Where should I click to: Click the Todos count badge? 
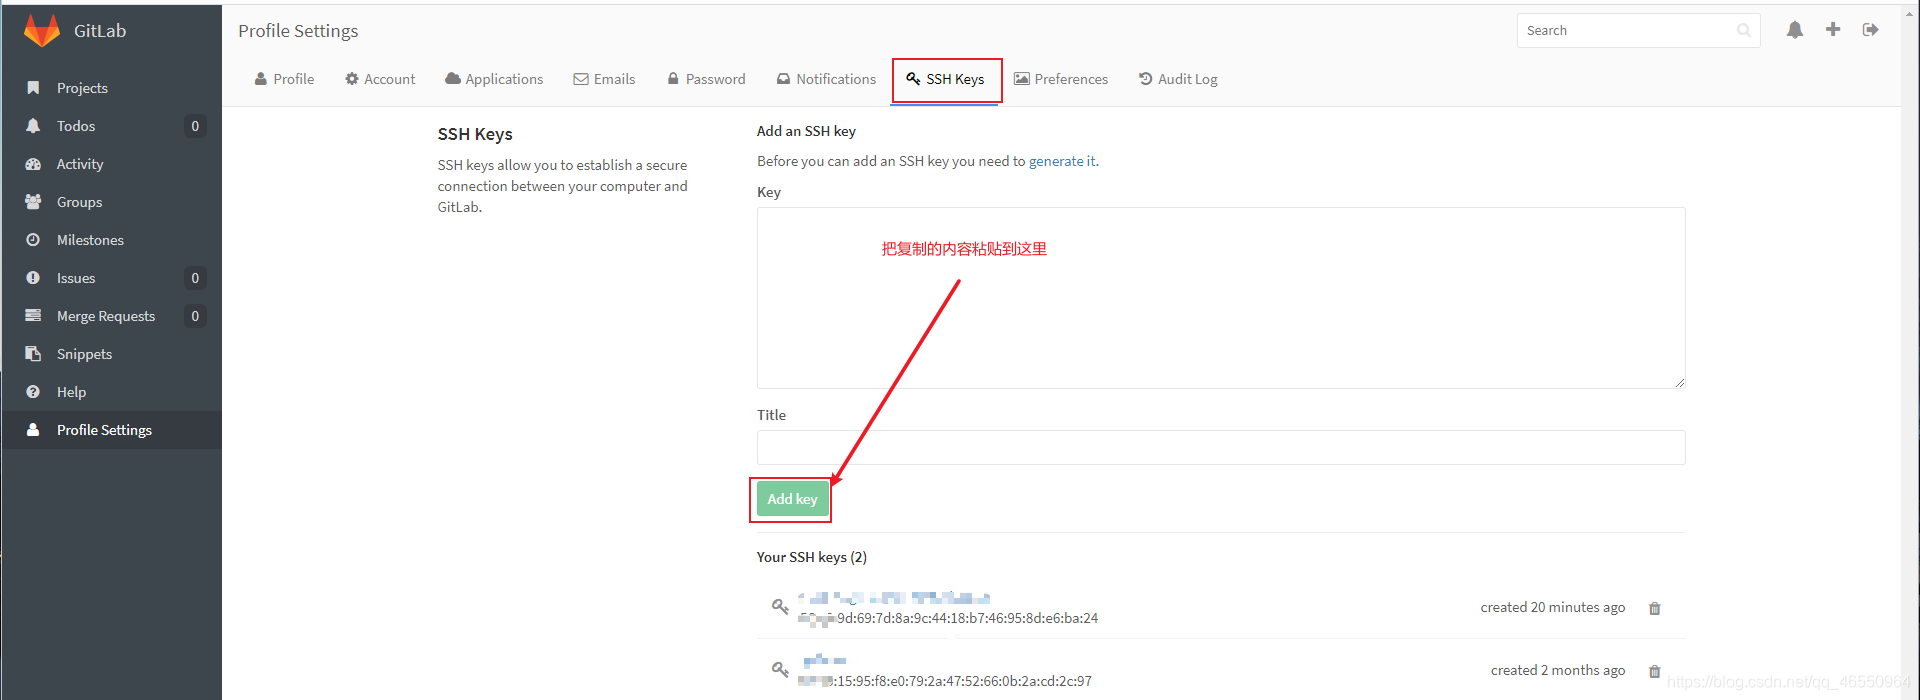(195, 126)
